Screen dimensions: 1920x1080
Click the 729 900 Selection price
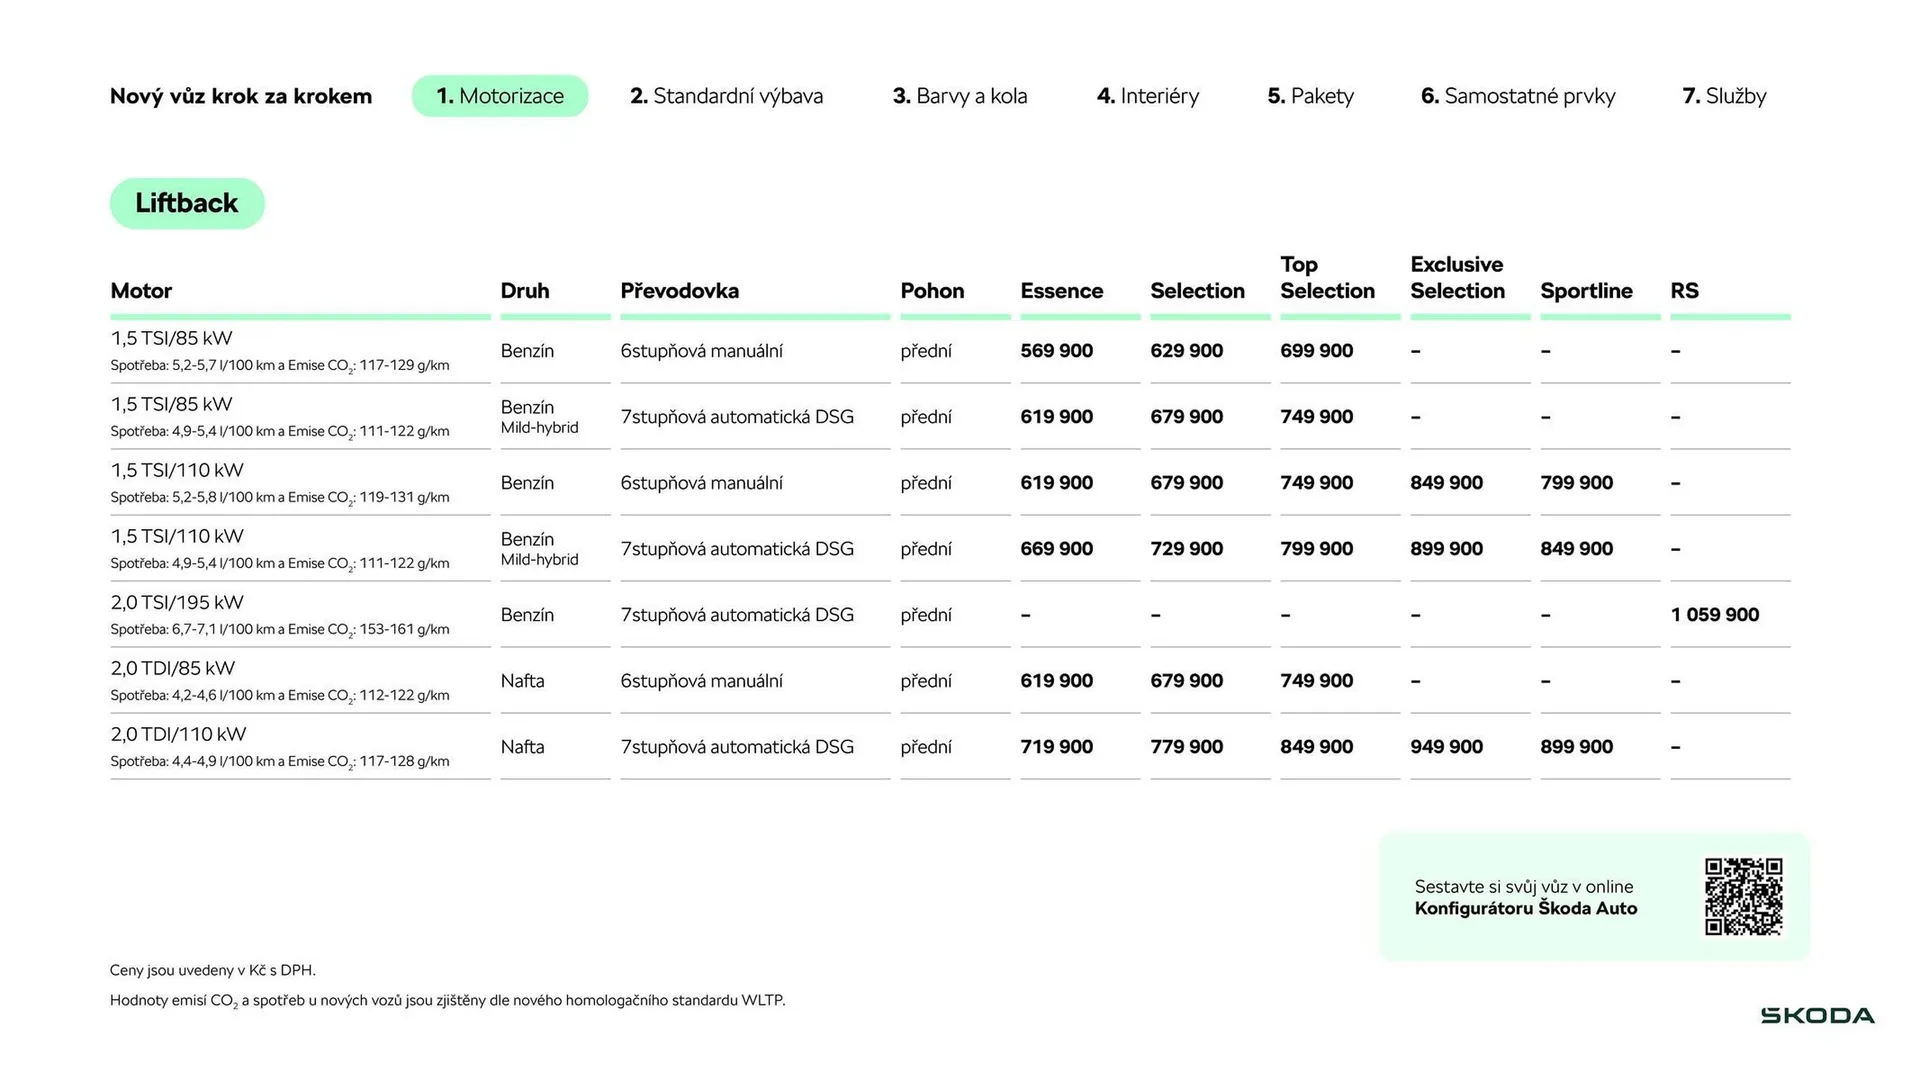click(x=1187, y=549)
